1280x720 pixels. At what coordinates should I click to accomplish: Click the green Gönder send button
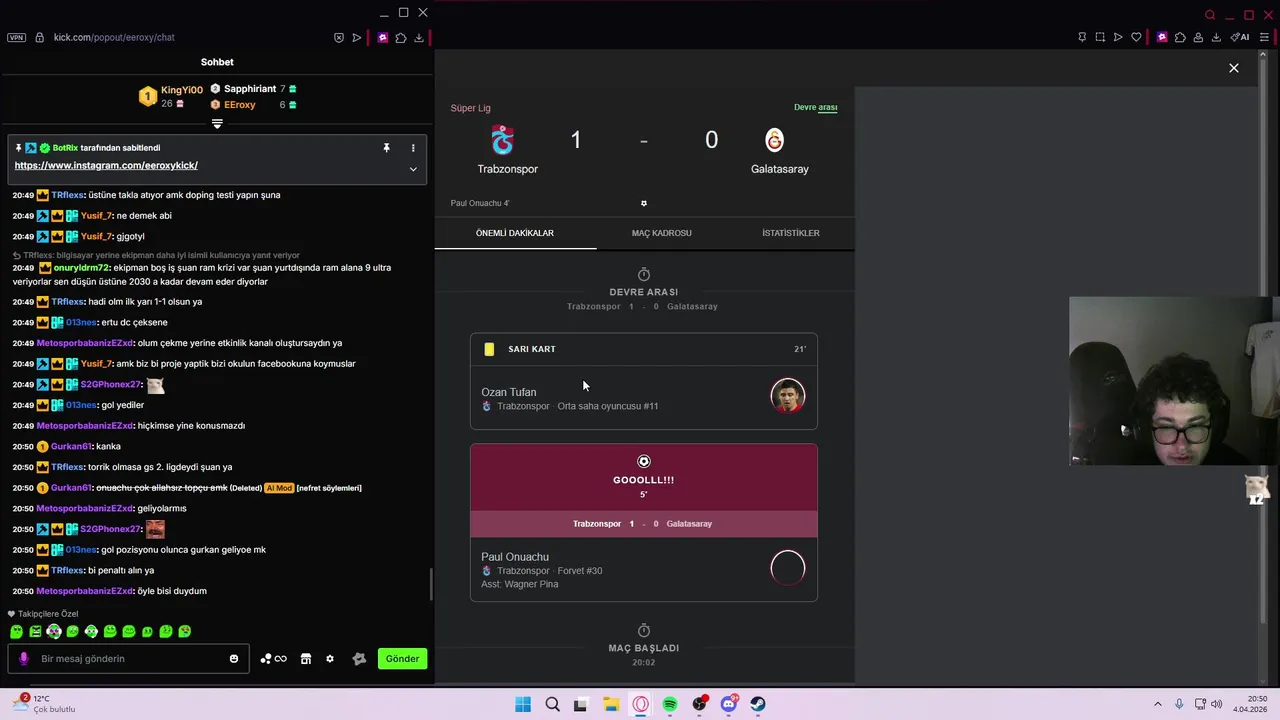pos(402,659)
